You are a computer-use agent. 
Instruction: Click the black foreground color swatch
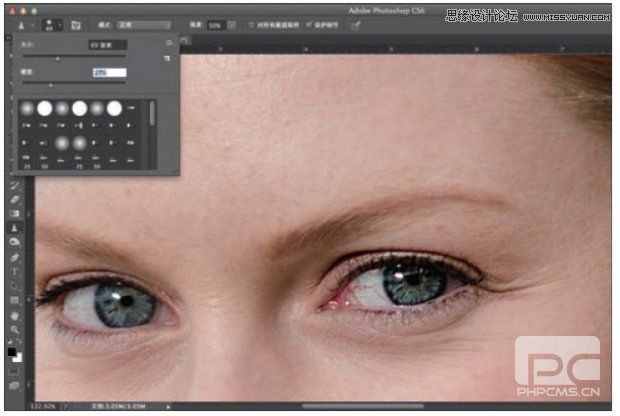pos(11,351)
